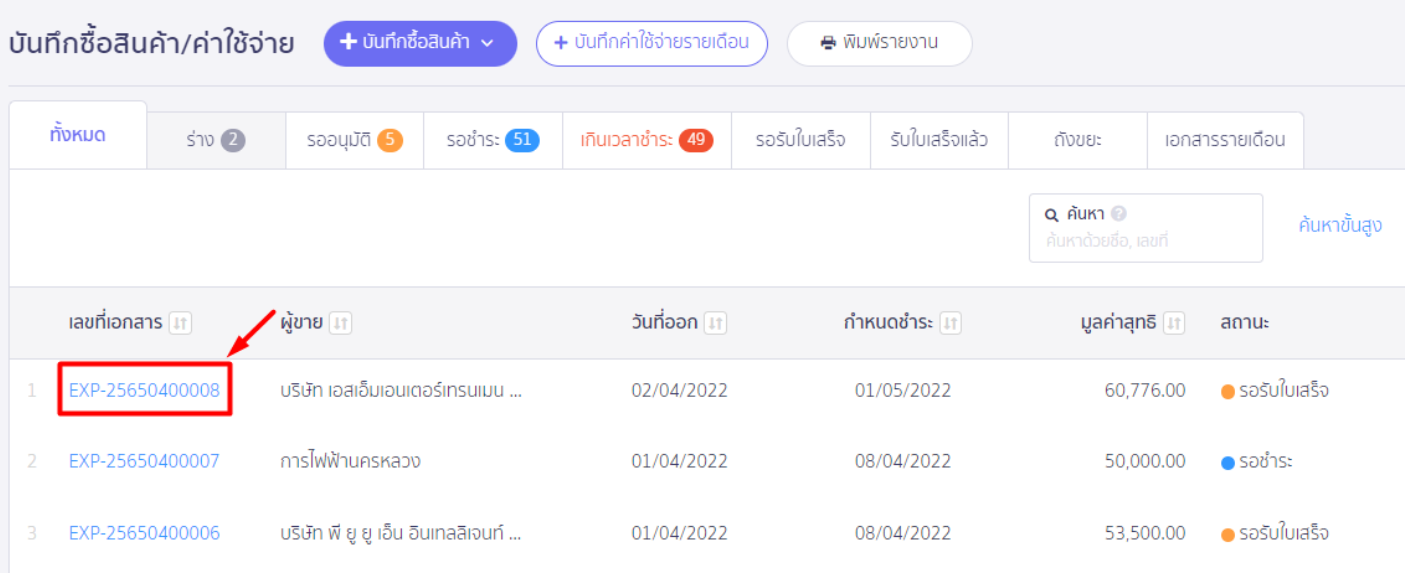Open the บันทึกซื้อสินค้า dropdown button
This screenshot has height=573, width=1405.
420,43
